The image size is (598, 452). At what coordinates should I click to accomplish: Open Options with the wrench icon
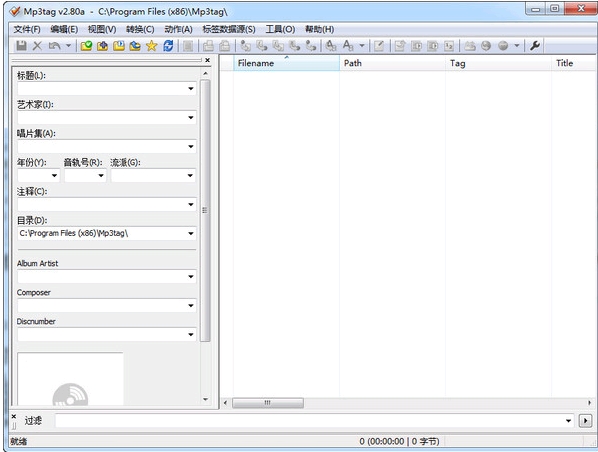tap(535, 46)
